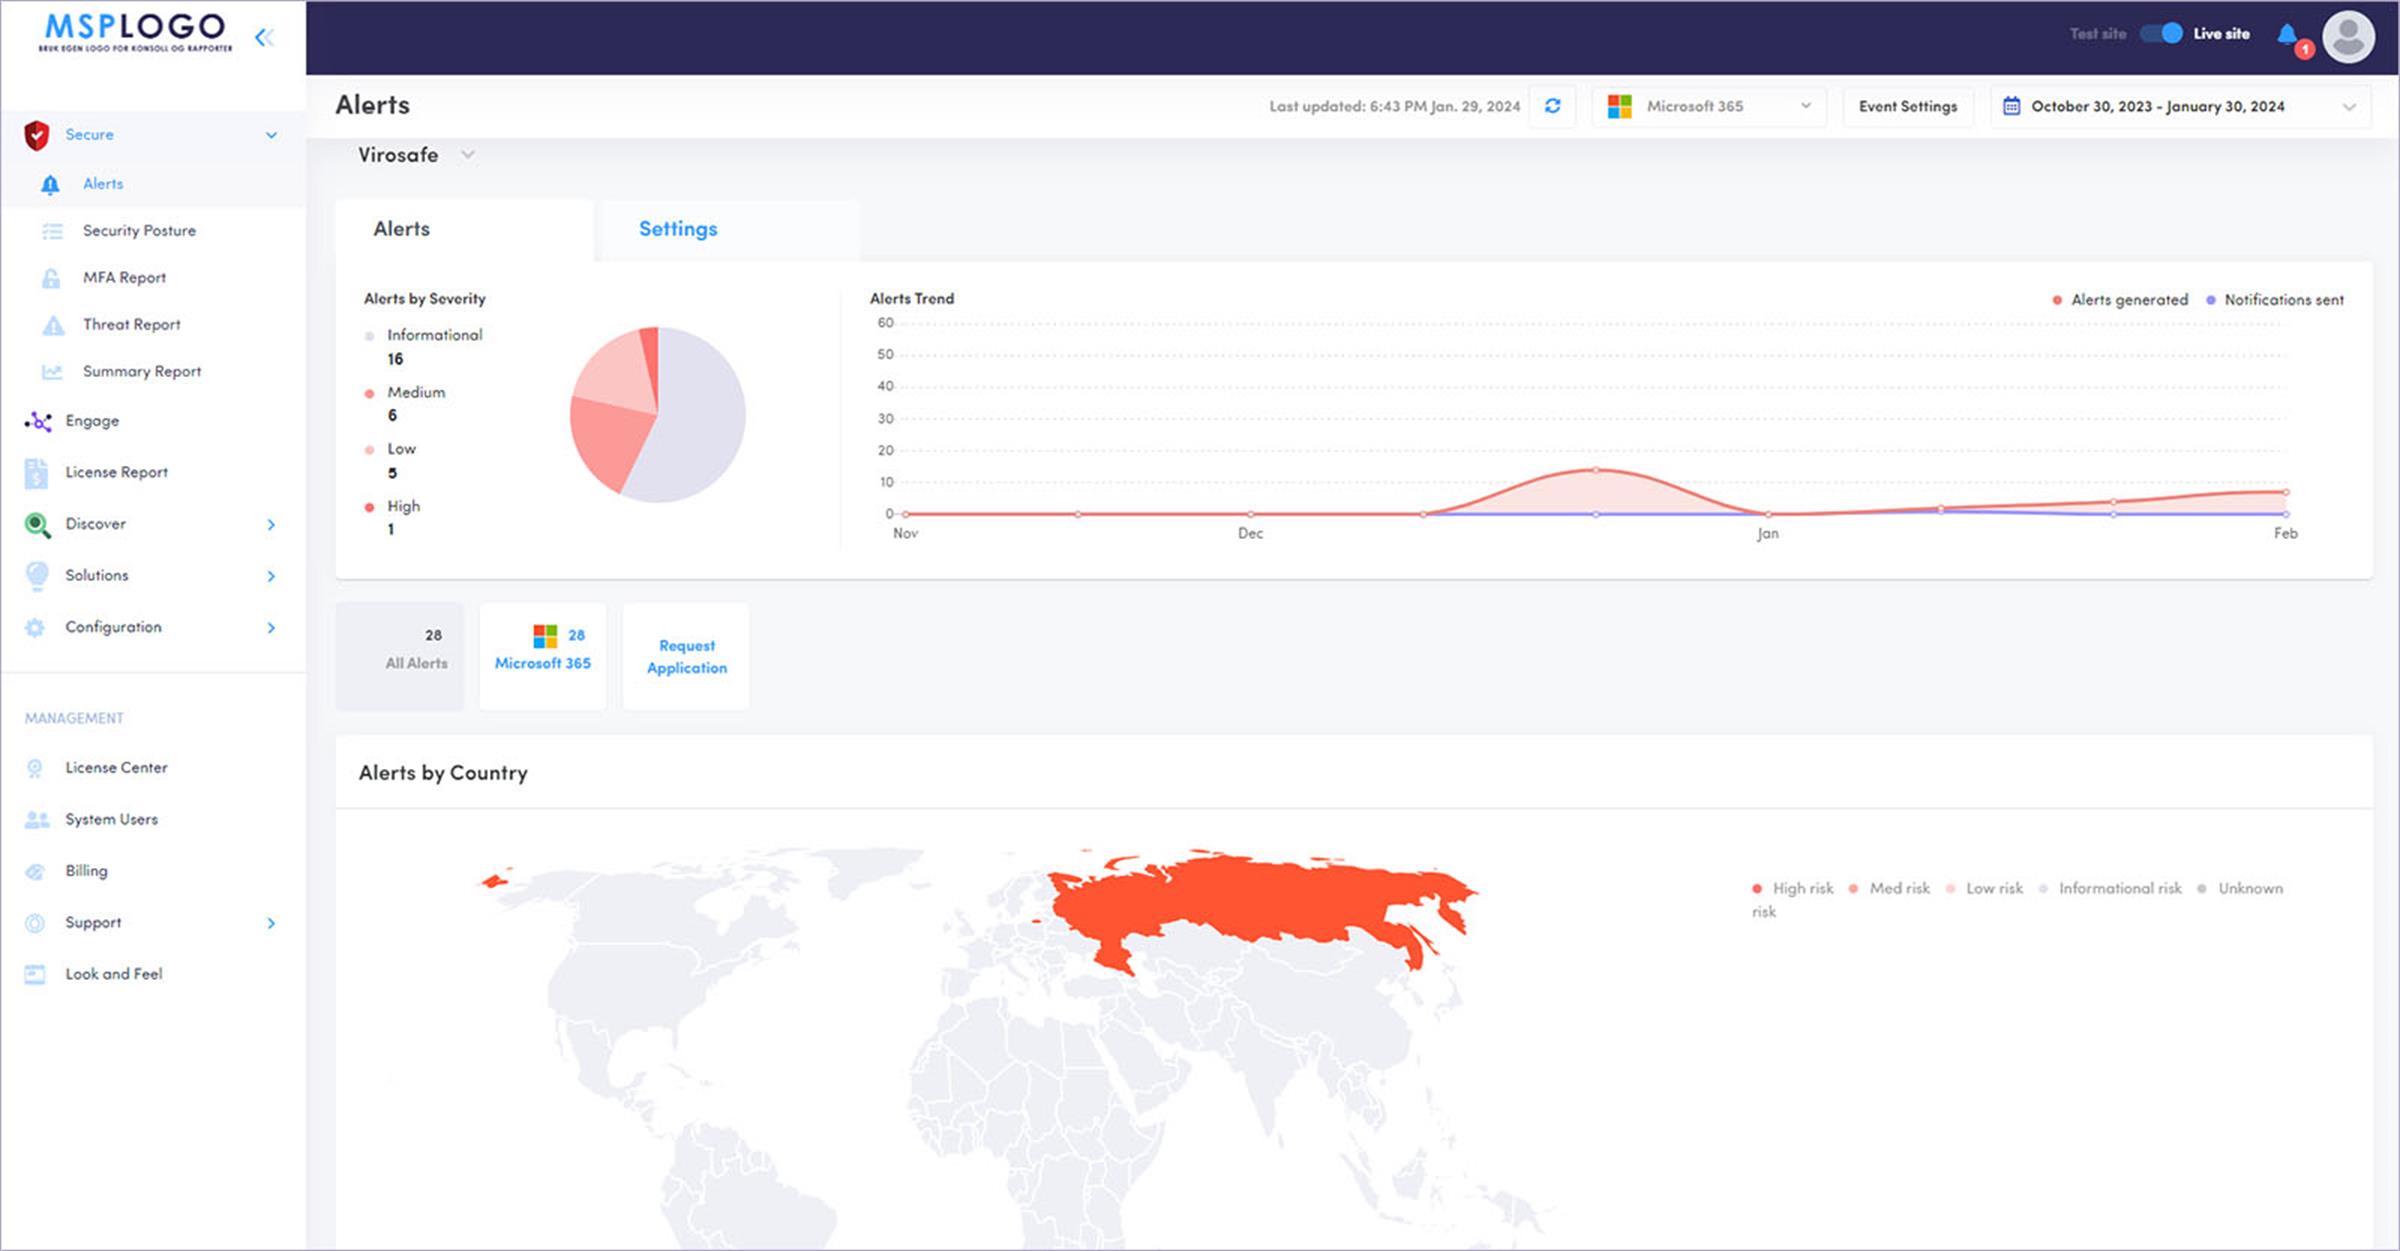Image resolution: width=2400 pixels, height=1251 pixels.
Task: Click the Summary Report chart icon
Action: click(x=52, y=372)
